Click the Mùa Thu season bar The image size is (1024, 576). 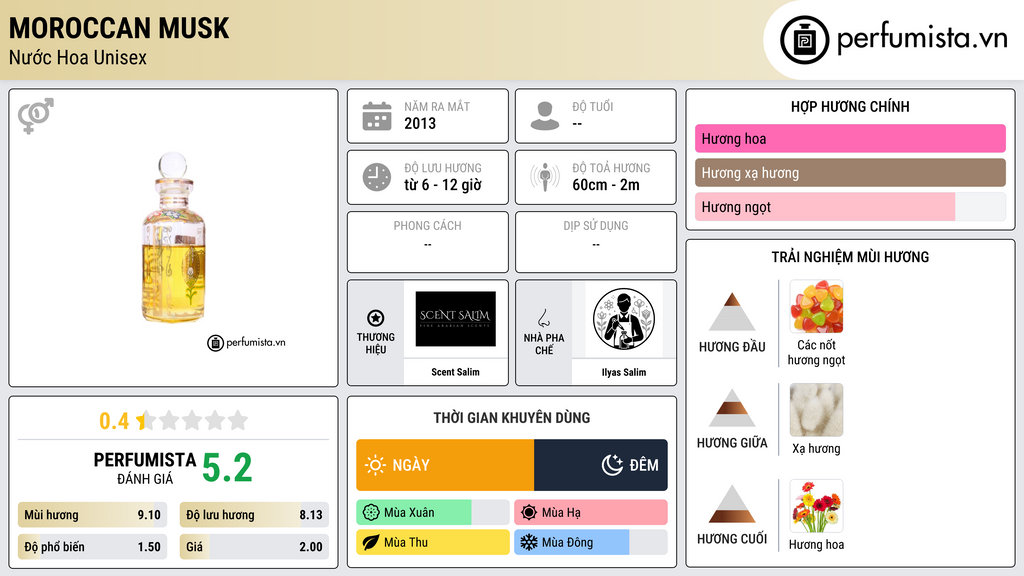(433, 542)
